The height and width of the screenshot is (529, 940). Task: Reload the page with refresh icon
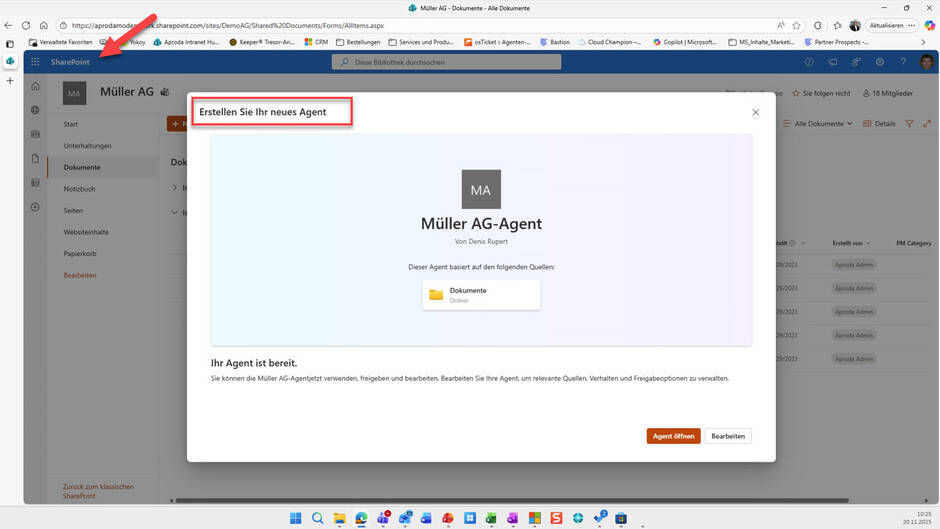(x=26, y=25)
